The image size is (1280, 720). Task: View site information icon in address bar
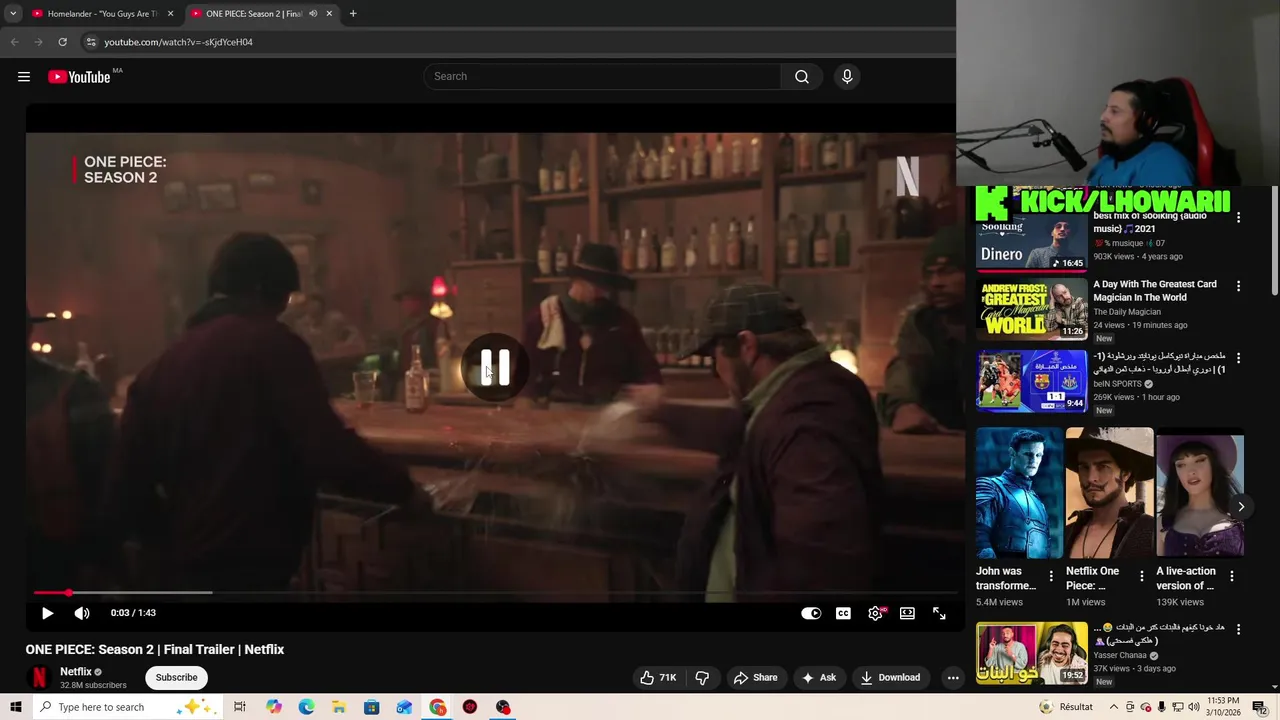[x=91, y=42]
